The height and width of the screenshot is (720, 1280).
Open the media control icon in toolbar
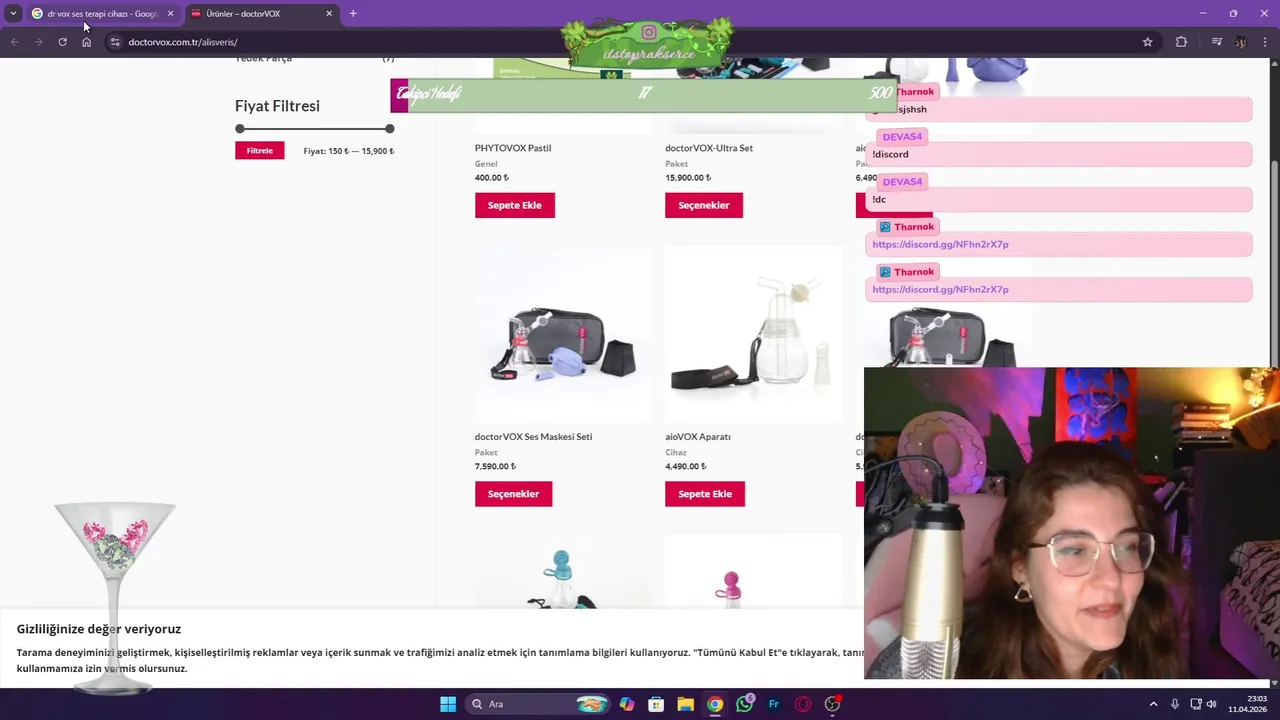(x=1216, y=42)
